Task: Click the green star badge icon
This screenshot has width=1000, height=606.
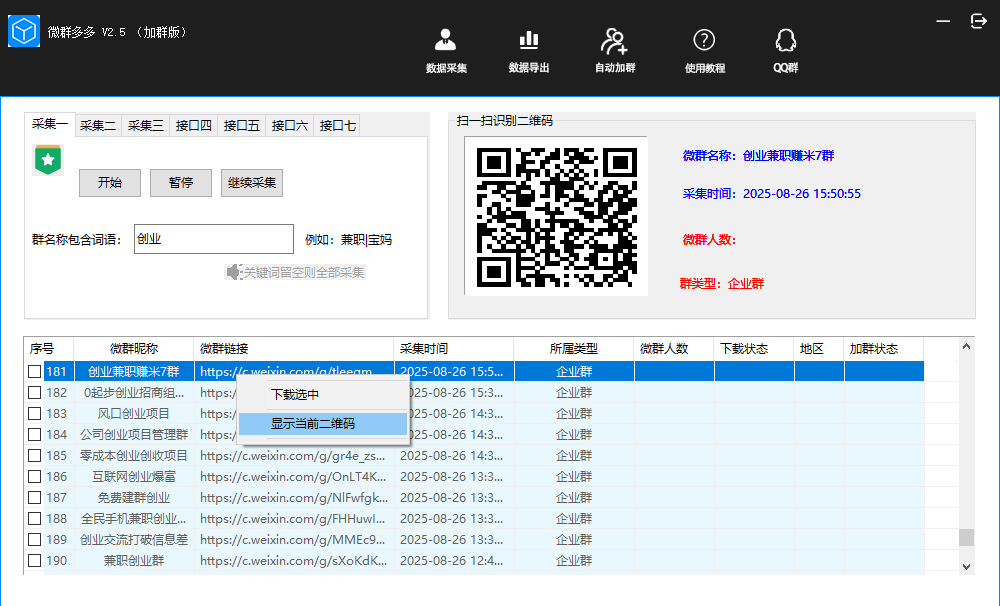Action: click(x=47, y=160)
